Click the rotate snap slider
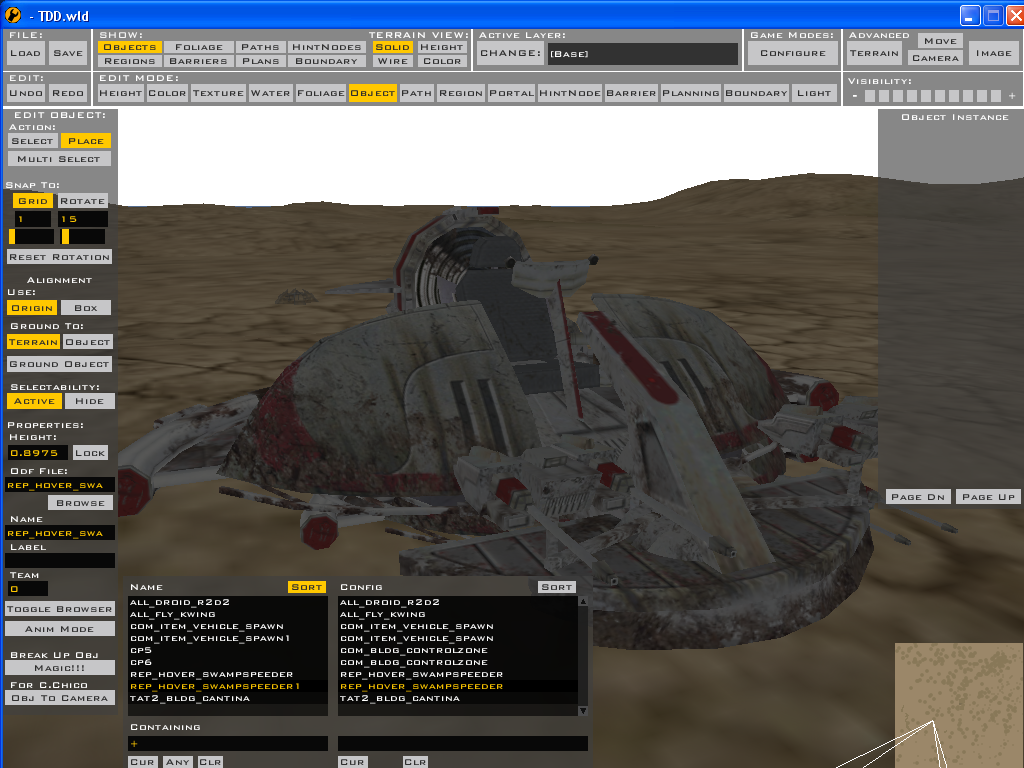 click(83, 236)
